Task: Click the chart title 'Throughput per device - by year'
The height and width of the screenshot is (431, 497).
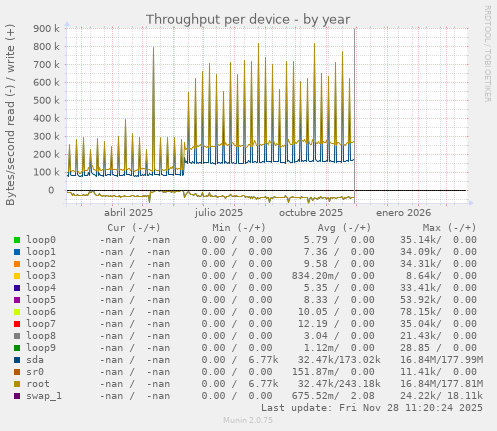Action: 248,19
